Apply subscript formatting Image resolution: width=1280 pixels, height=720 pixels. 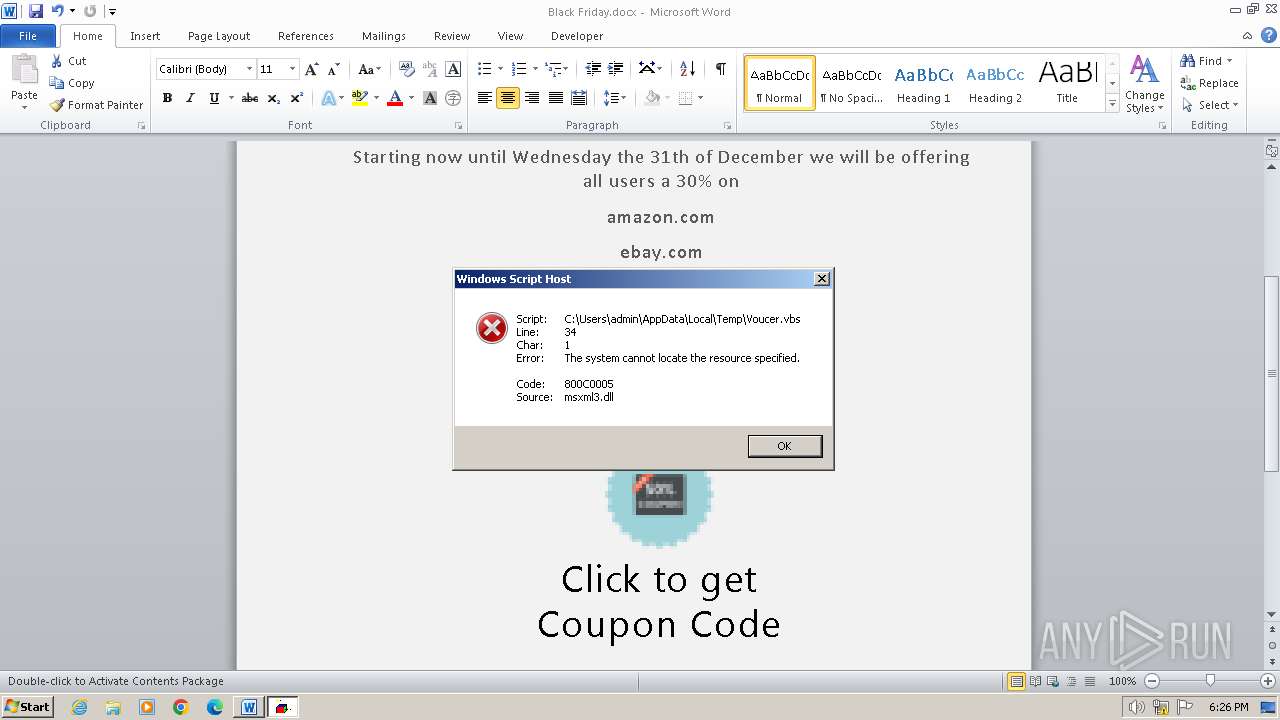pyautogui.click(x=274, y=98)
